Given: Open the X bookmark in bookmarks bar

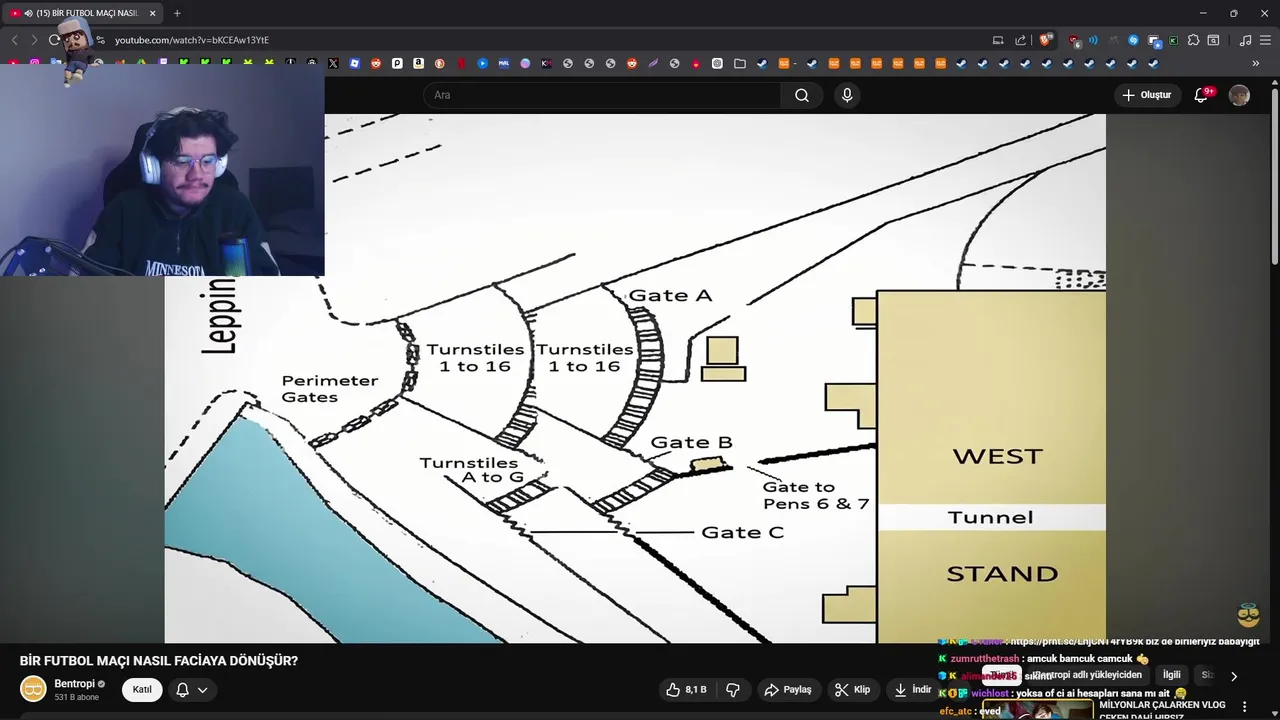Looking at the screenshot, I should pyautogui.click(x=333, y=63).
